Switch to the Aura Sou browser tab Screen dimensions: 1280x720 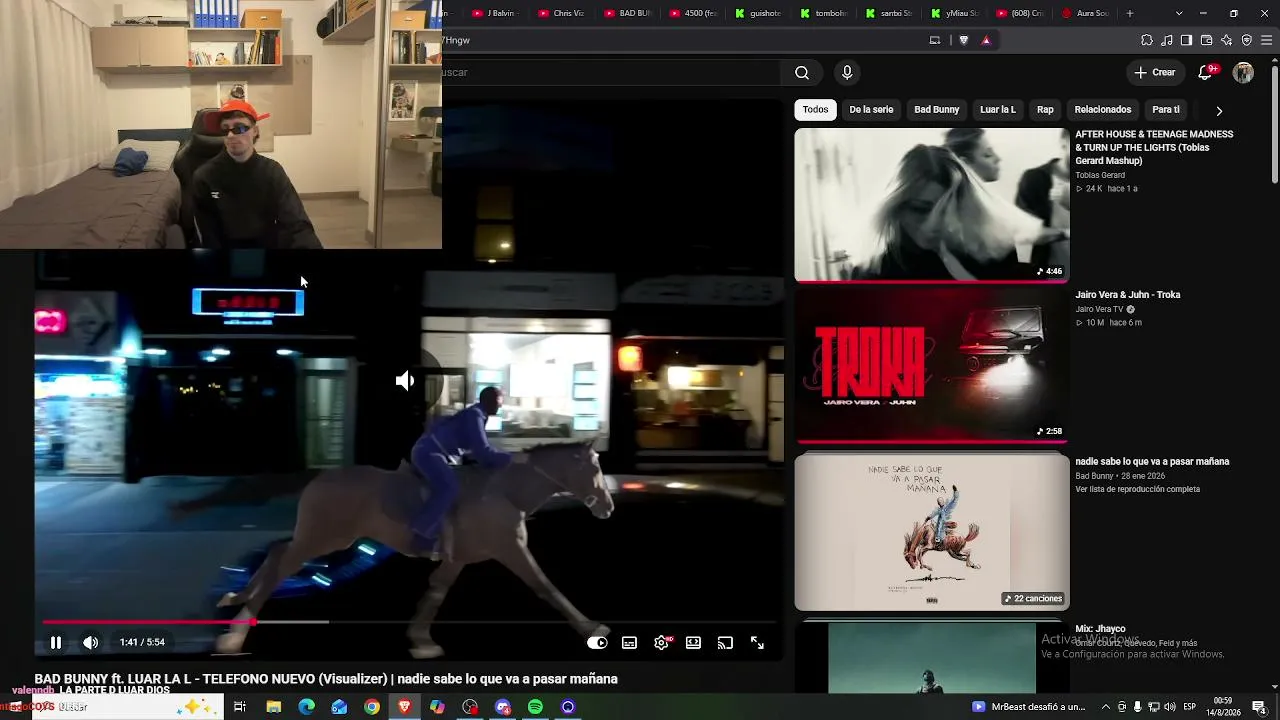[1086, 13]
